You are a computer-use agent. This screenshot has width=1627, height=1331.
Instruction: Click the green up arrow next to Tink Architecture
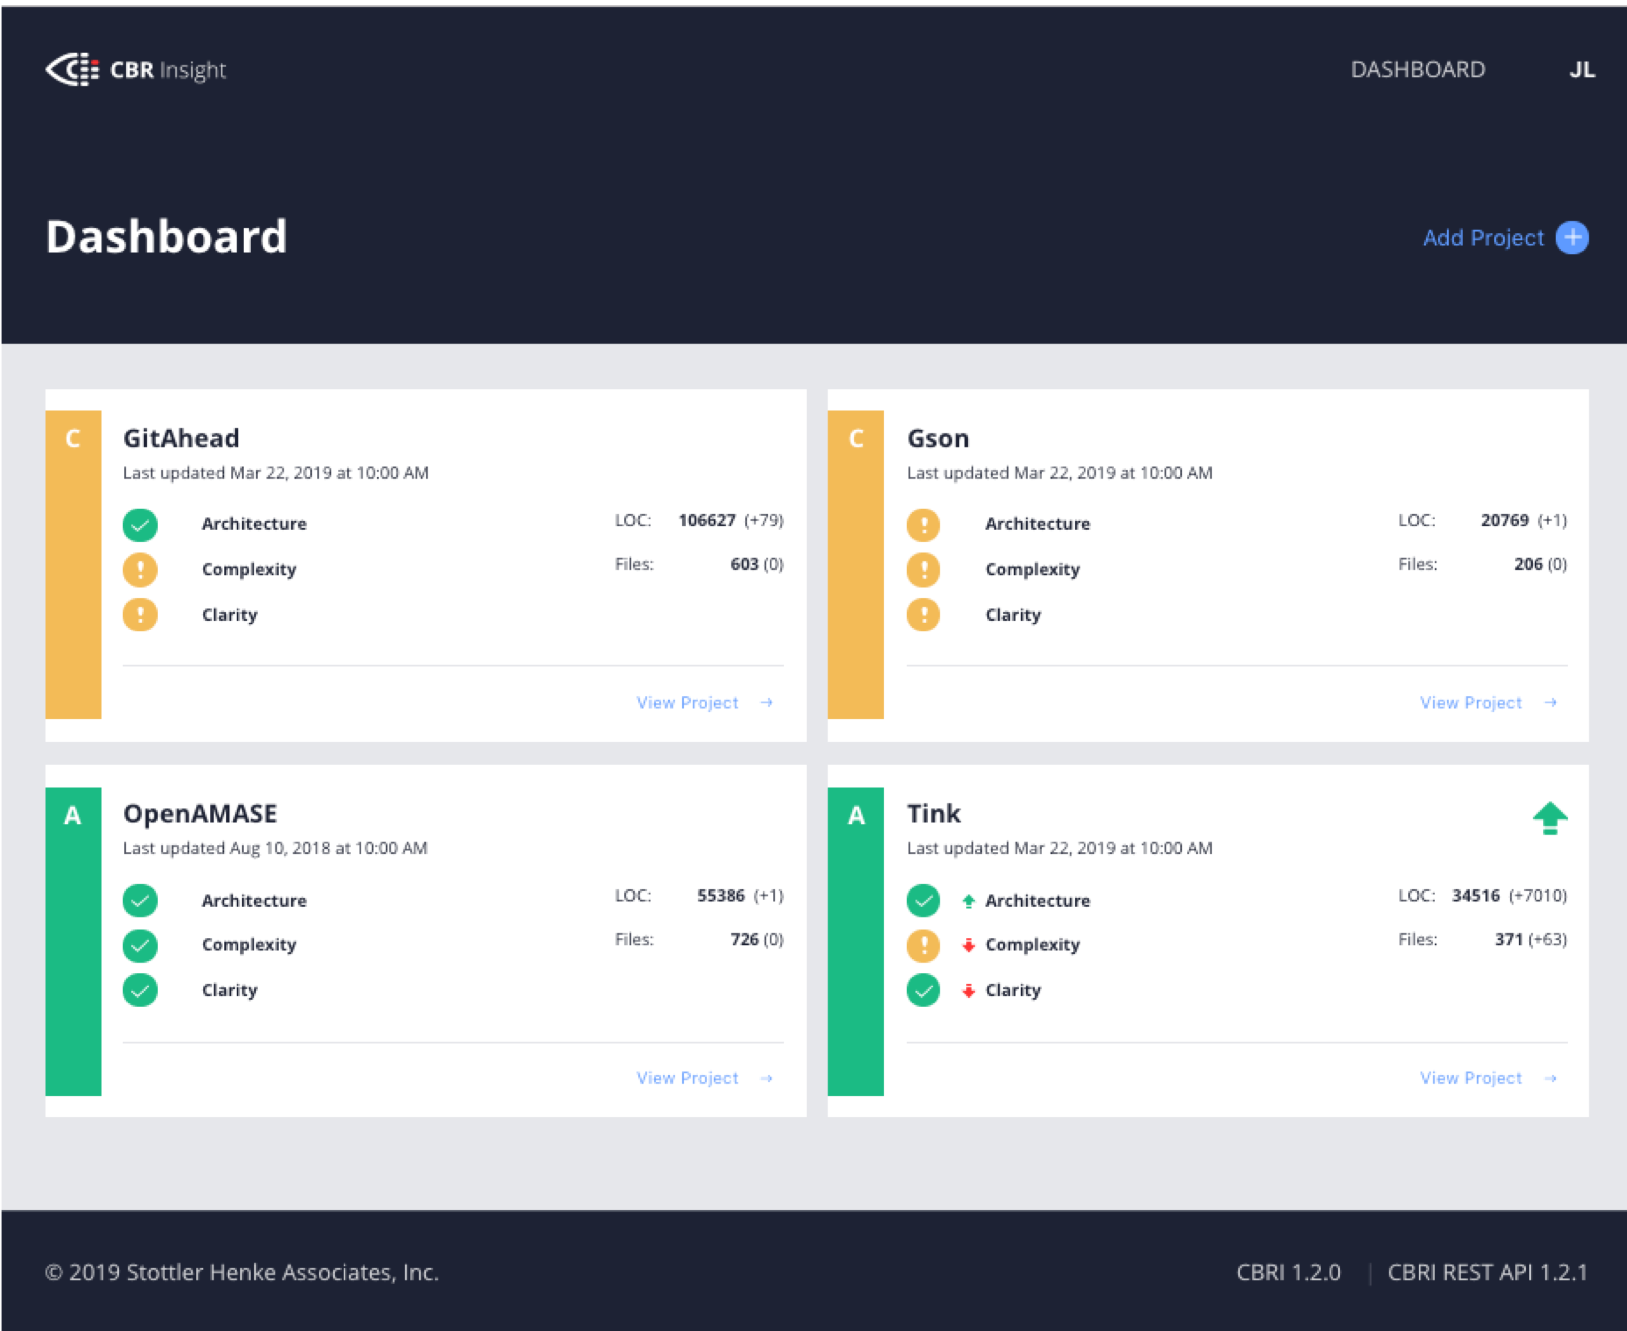[x=967, y=900]
